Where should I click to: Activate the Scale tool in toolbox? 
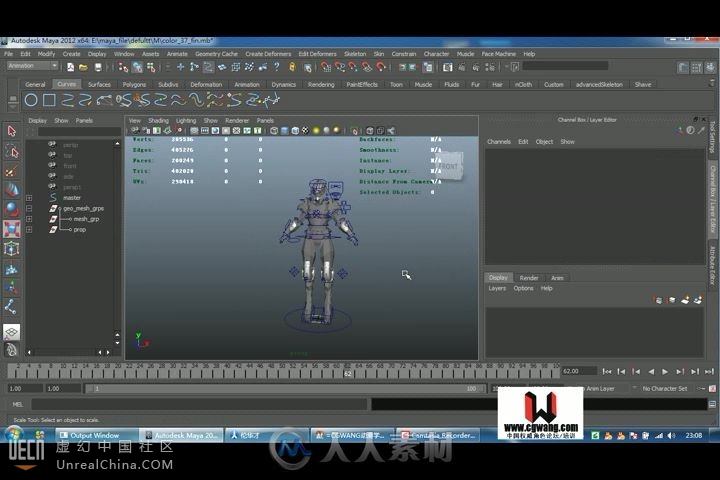click(12, 229)
